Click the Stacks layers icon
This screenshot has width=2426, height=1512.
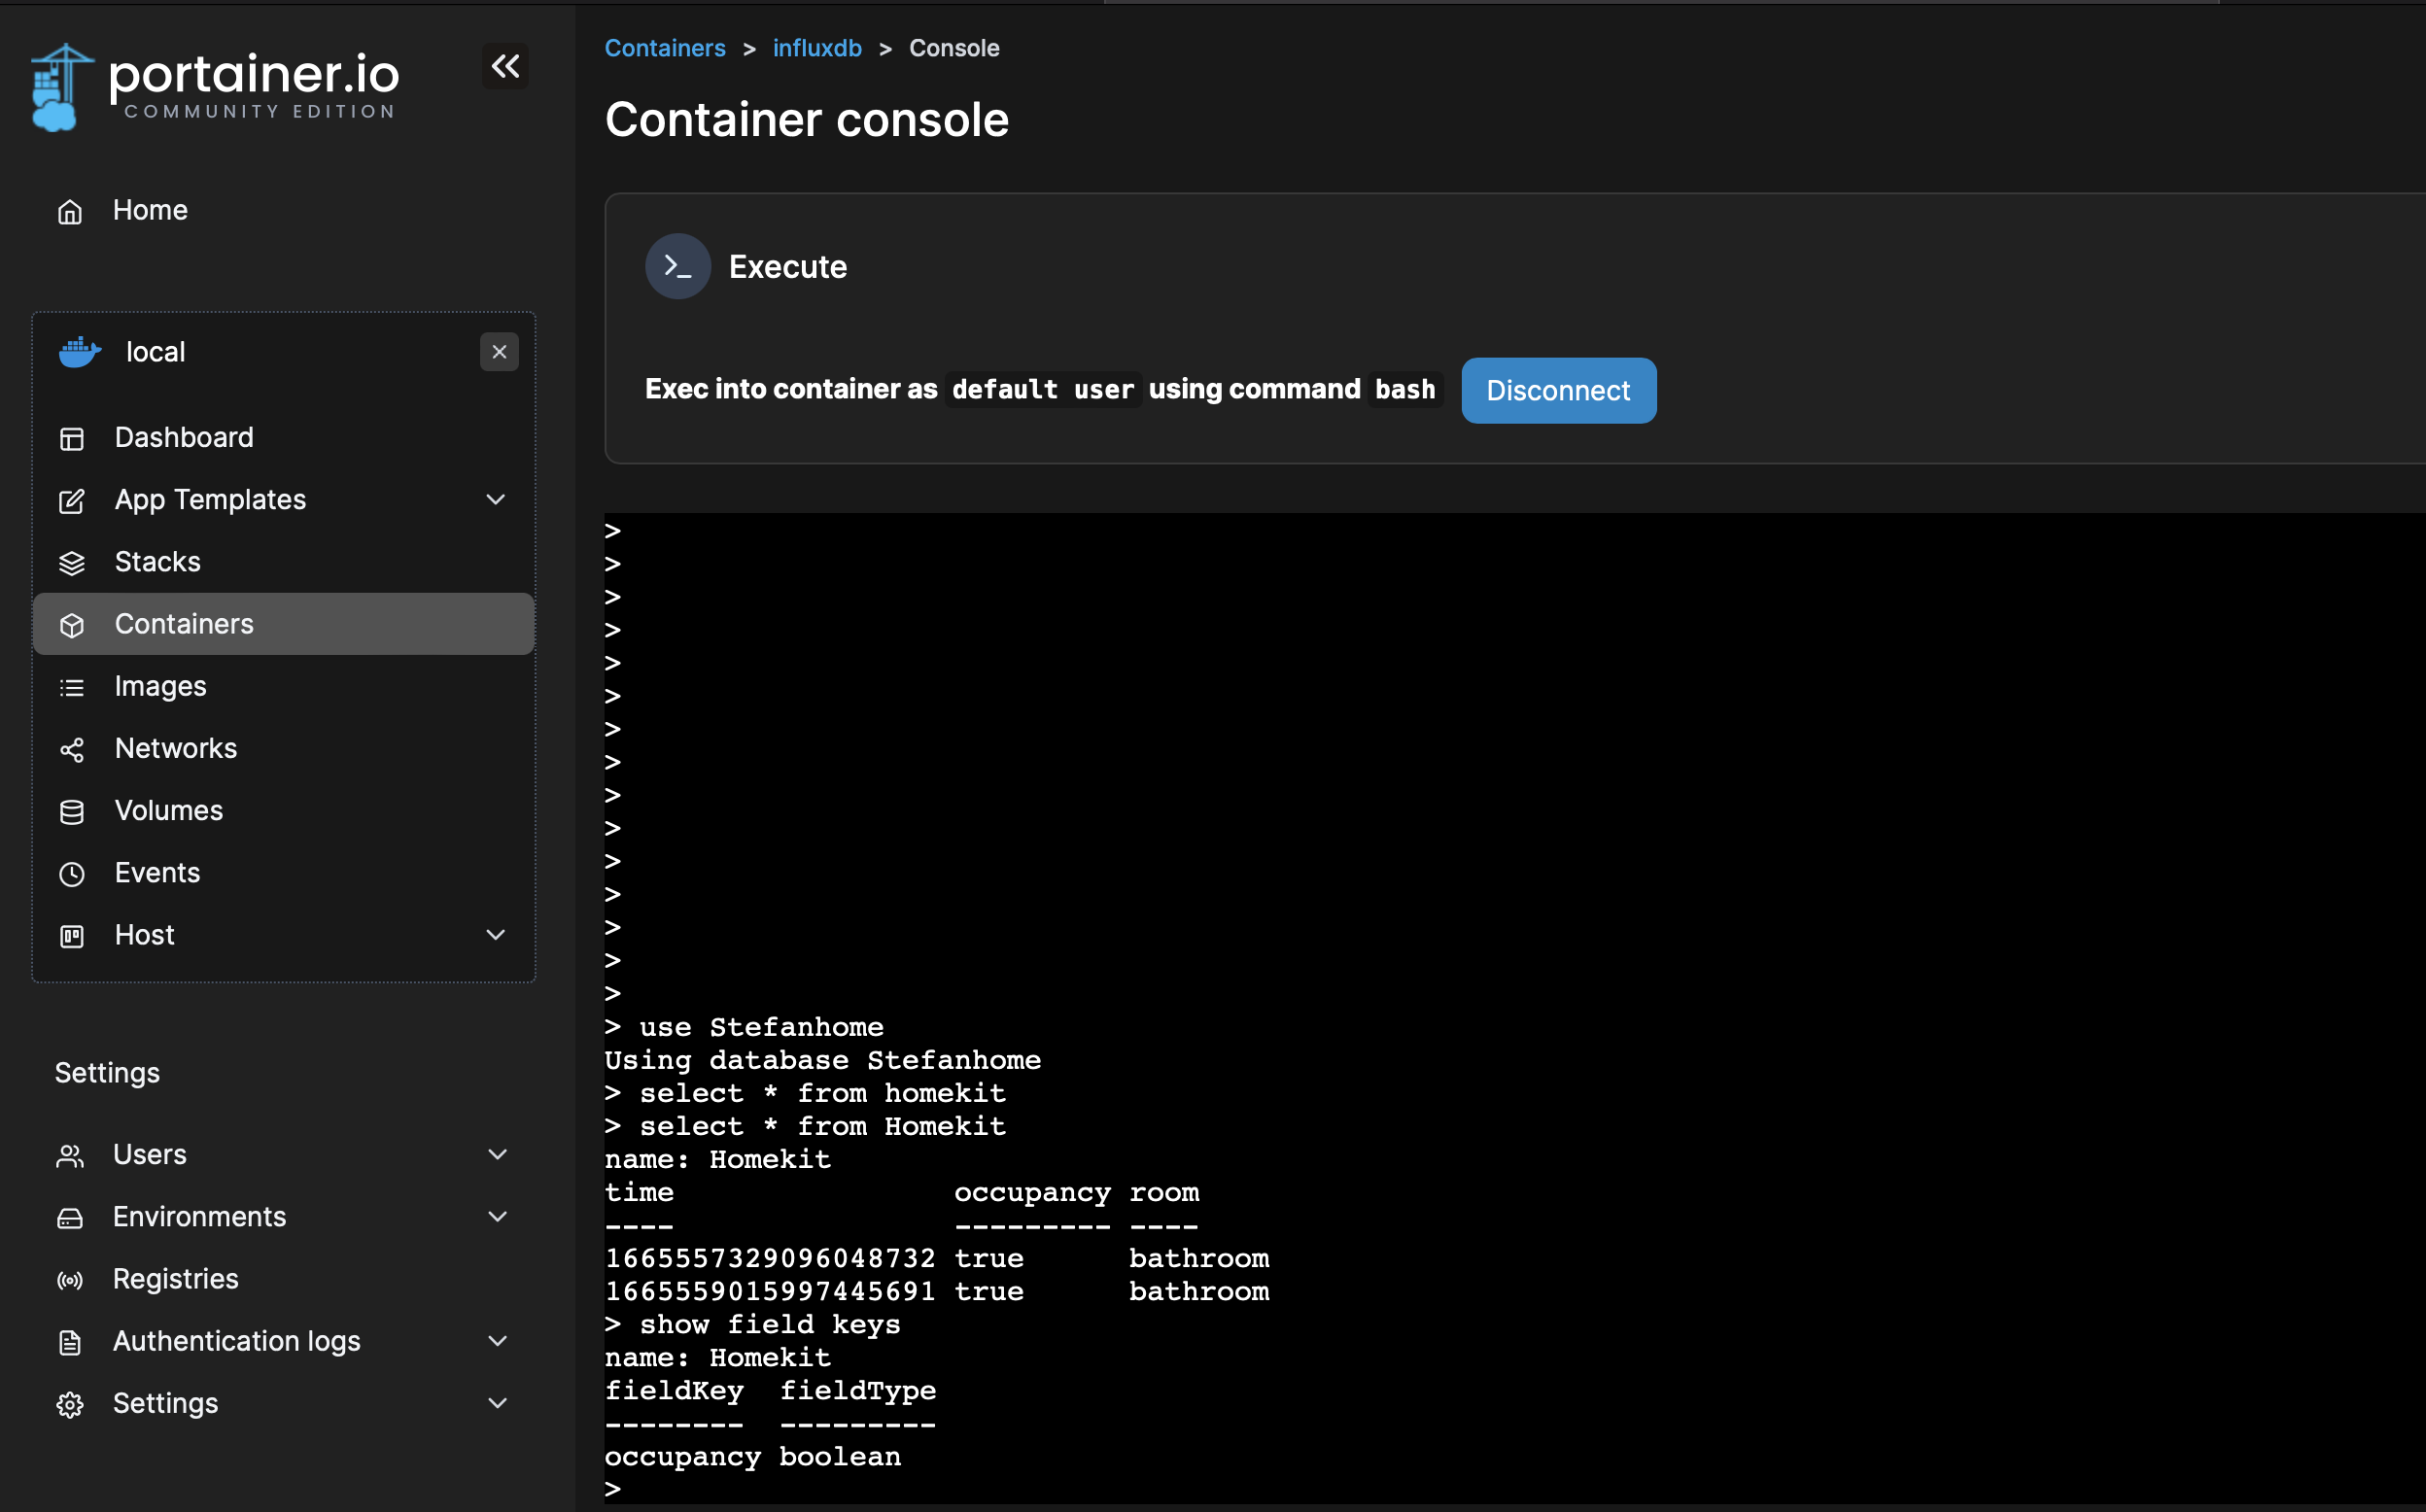pos(72,563)
